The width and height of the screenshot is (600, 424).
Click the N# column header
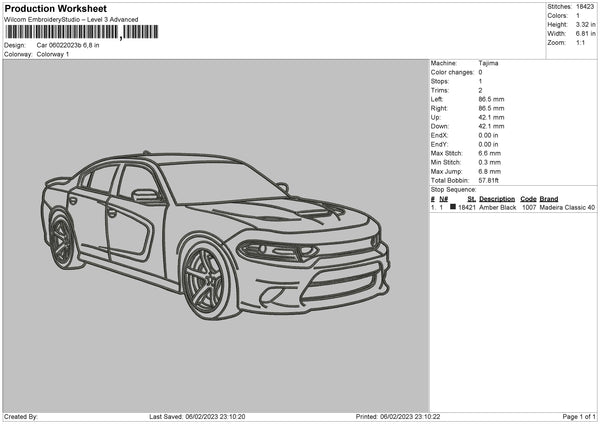pyautogui.click(x=444, y=198)
